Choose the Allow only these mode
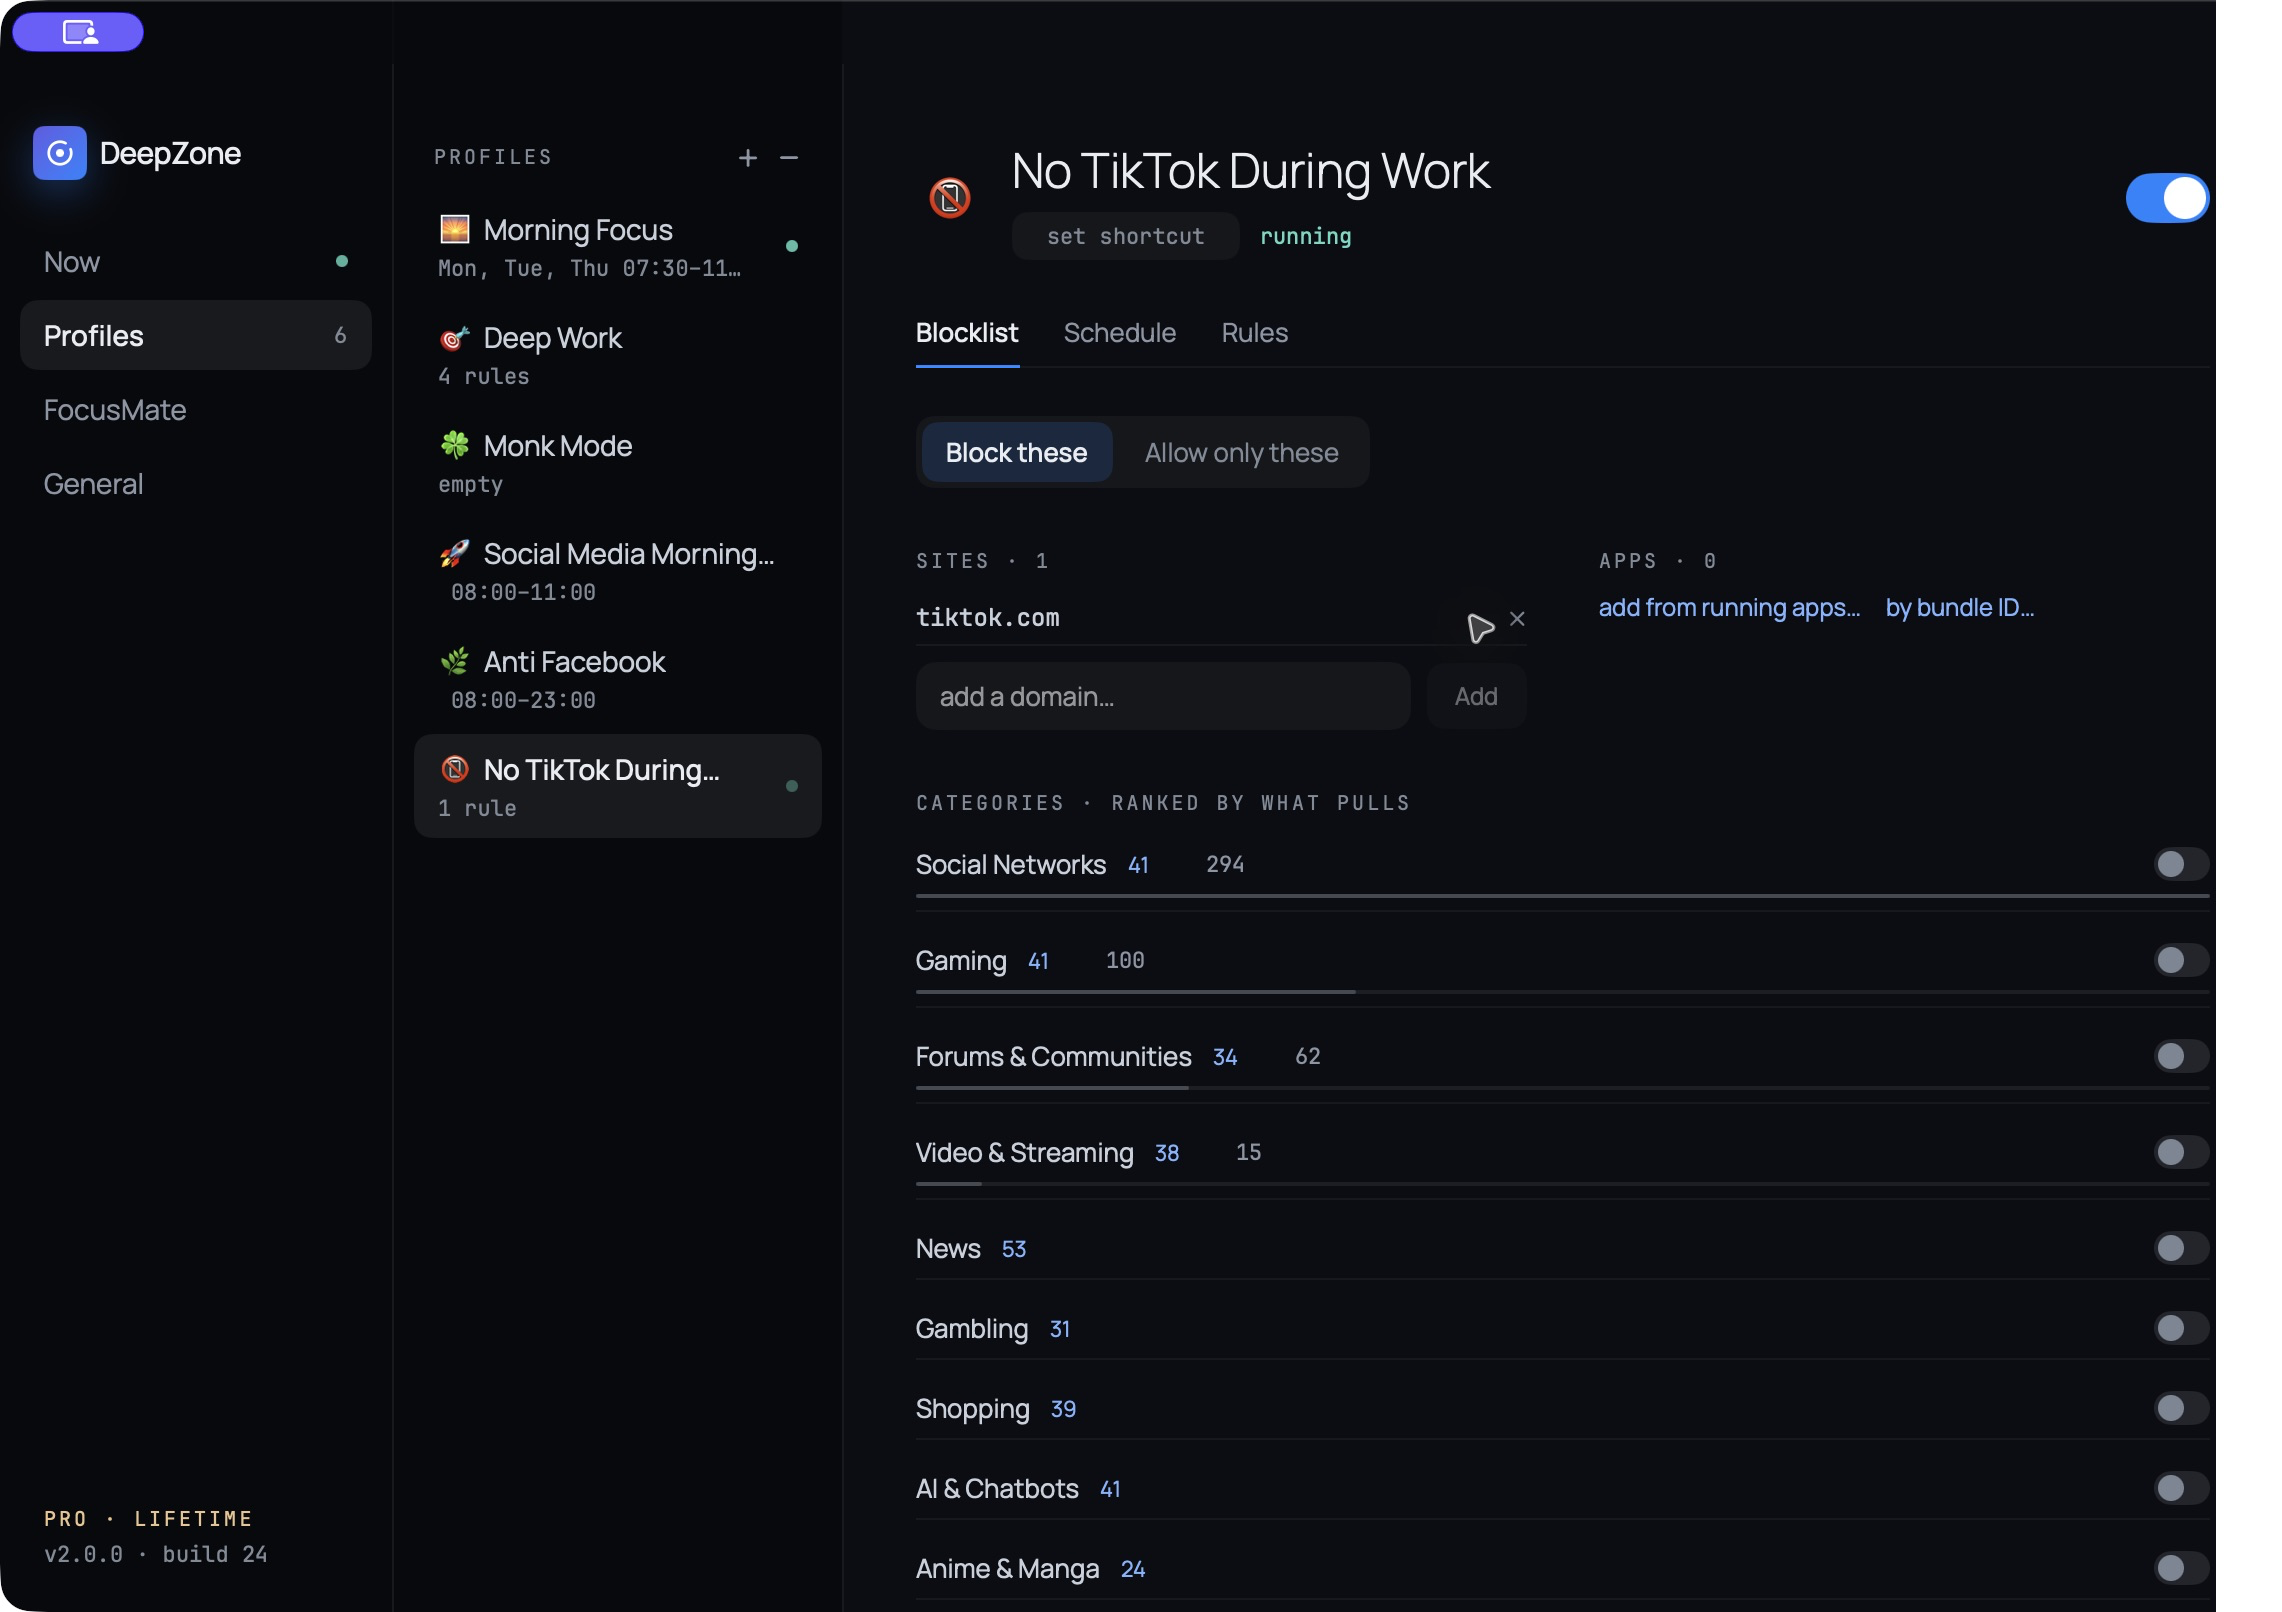 [x=1241, y=453]
